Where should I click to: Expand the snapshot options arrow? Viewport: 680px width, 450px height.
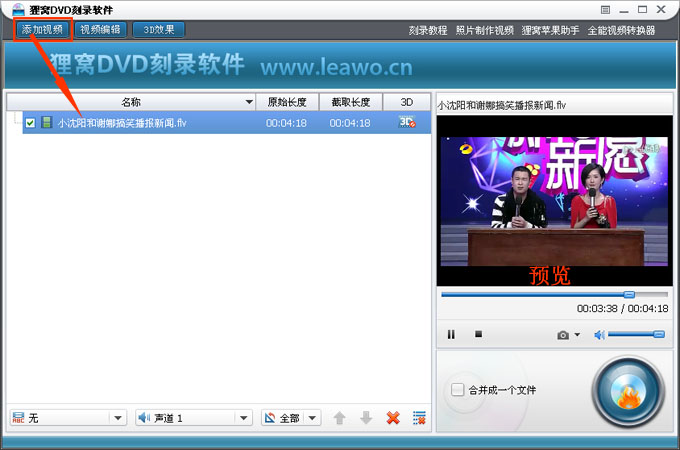pyautogui.click(x=577, y=334)
